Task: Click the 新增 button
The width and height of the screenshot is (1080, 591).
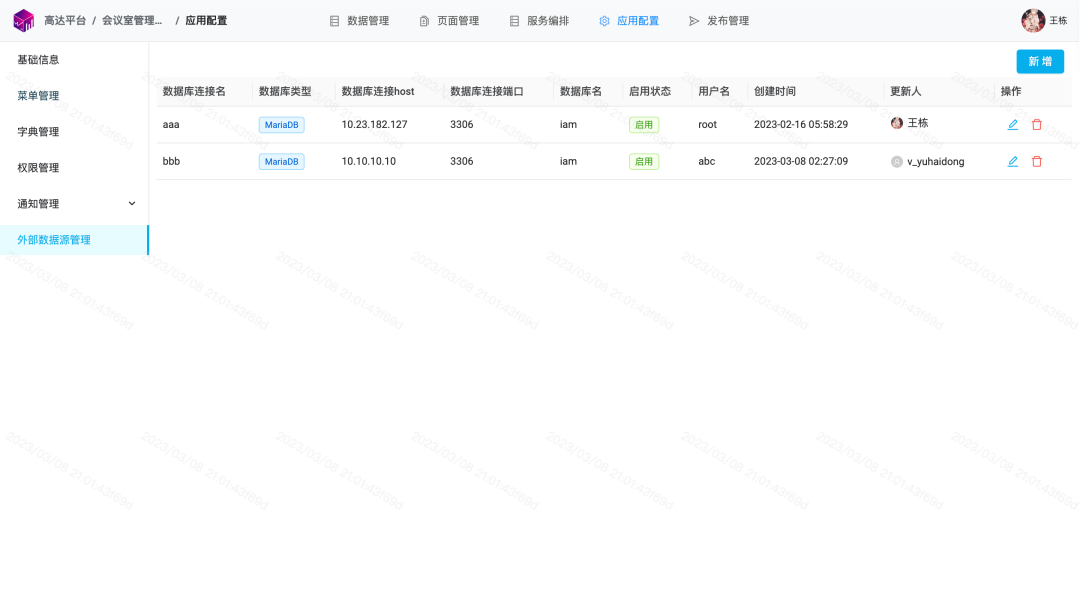Action: (1040, 61)
